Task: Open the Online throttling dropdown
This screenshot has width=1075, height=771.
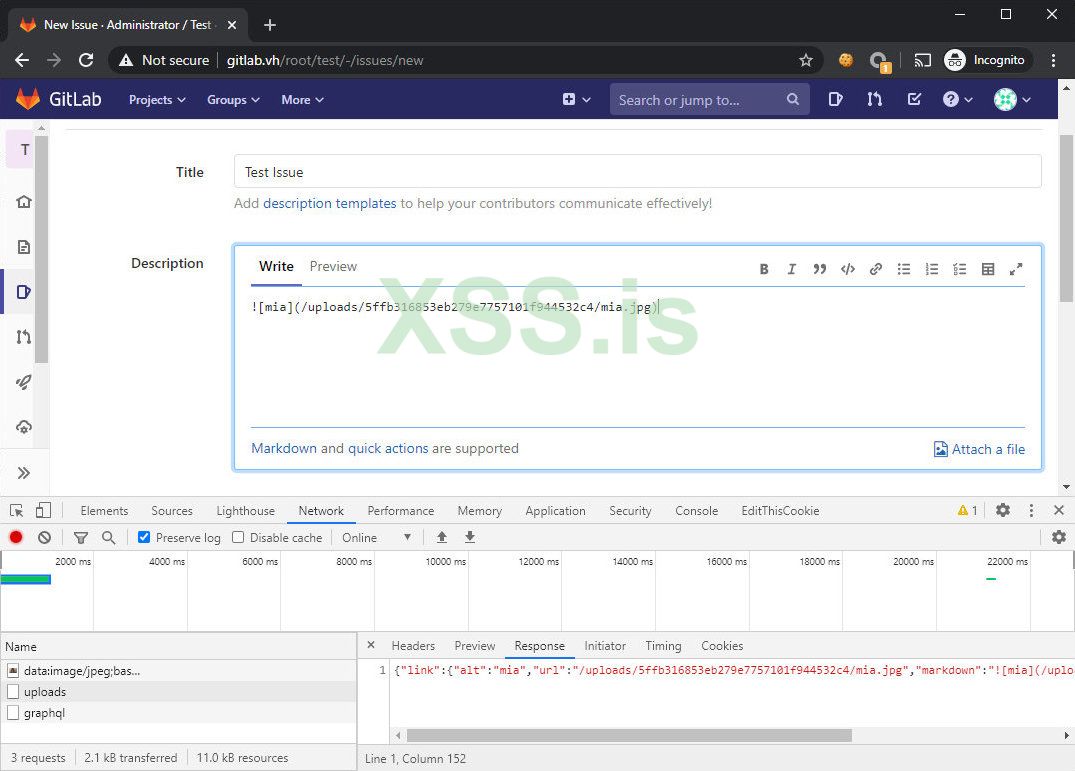Action: [x=376, y=537]
